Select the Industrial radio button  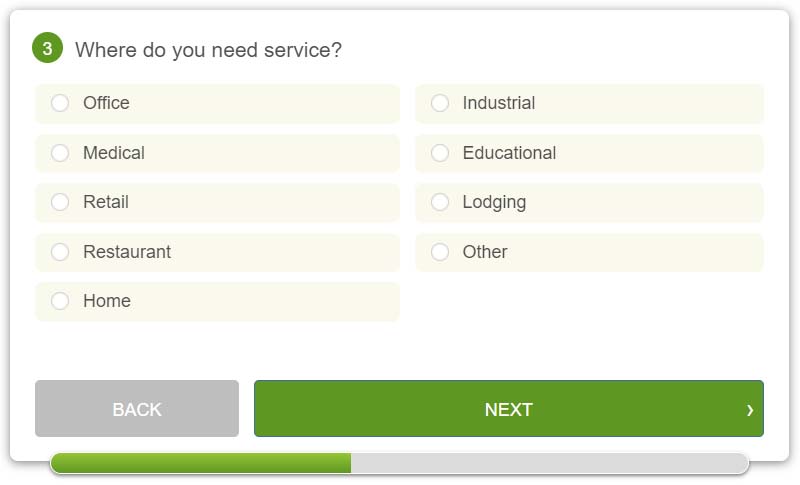tap(440, 103)
